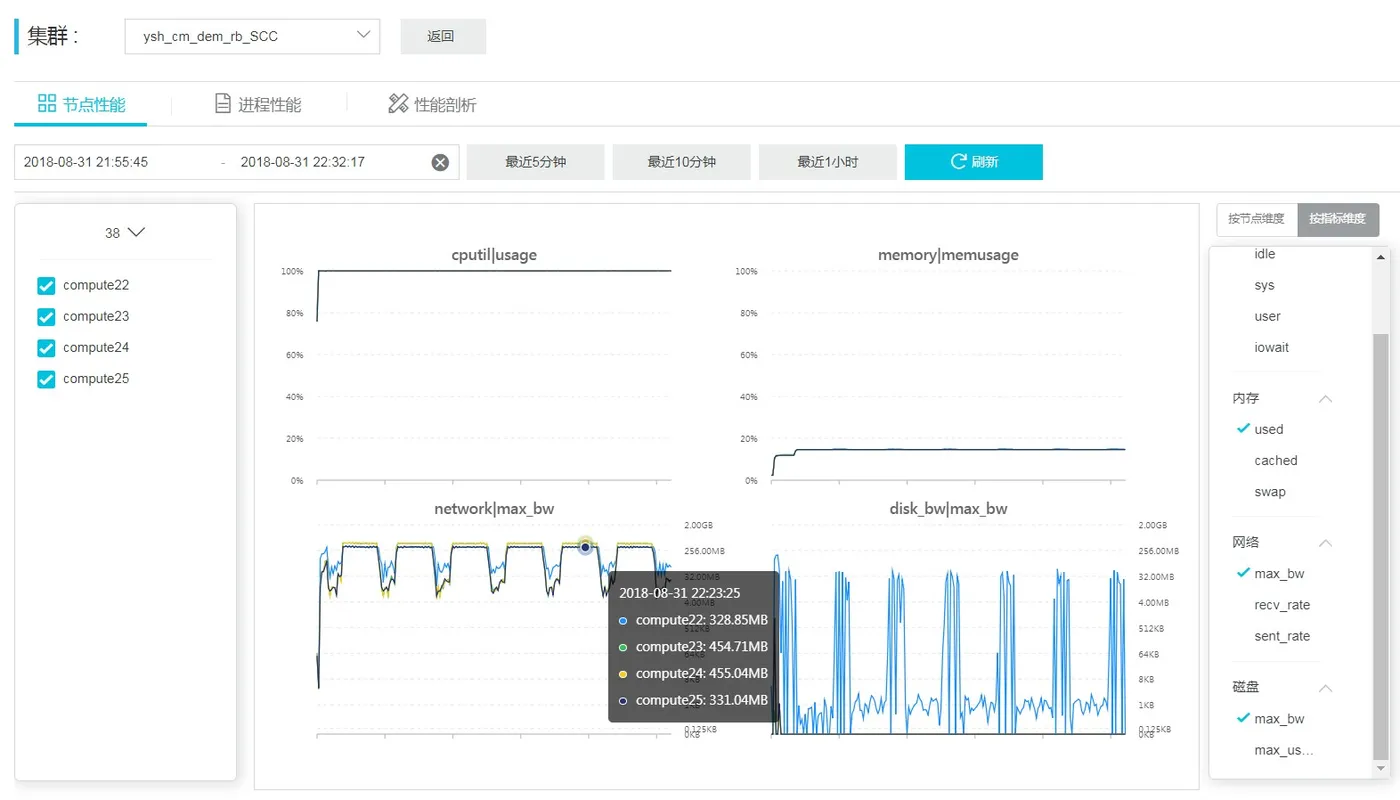This screenshot has height=800, width=1400.
Task: Switch to the 节点性能 tab
Action: [x=81, y=104]
